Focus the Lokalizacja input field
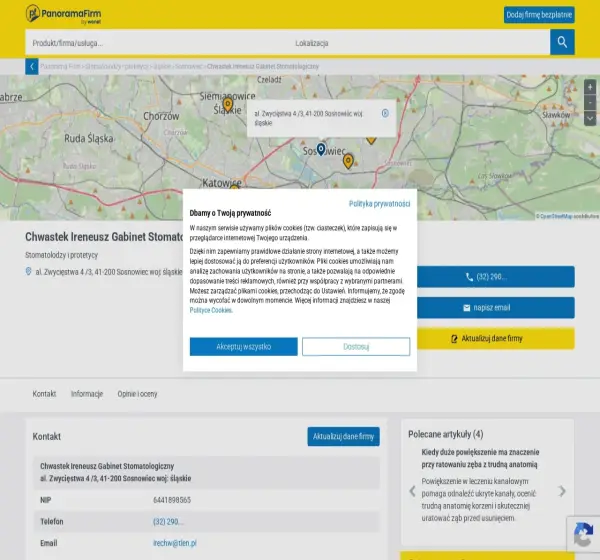This screenshot has height=560, width=600. click(419, 43)
